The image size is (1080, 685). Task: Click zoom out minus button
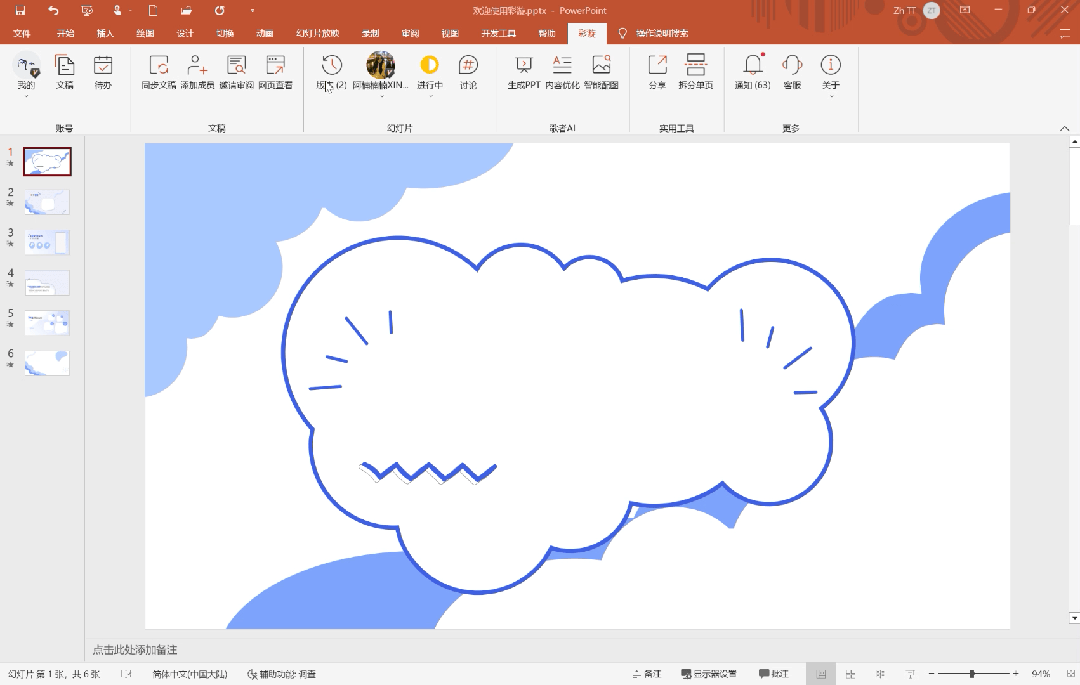pos(931,674)
